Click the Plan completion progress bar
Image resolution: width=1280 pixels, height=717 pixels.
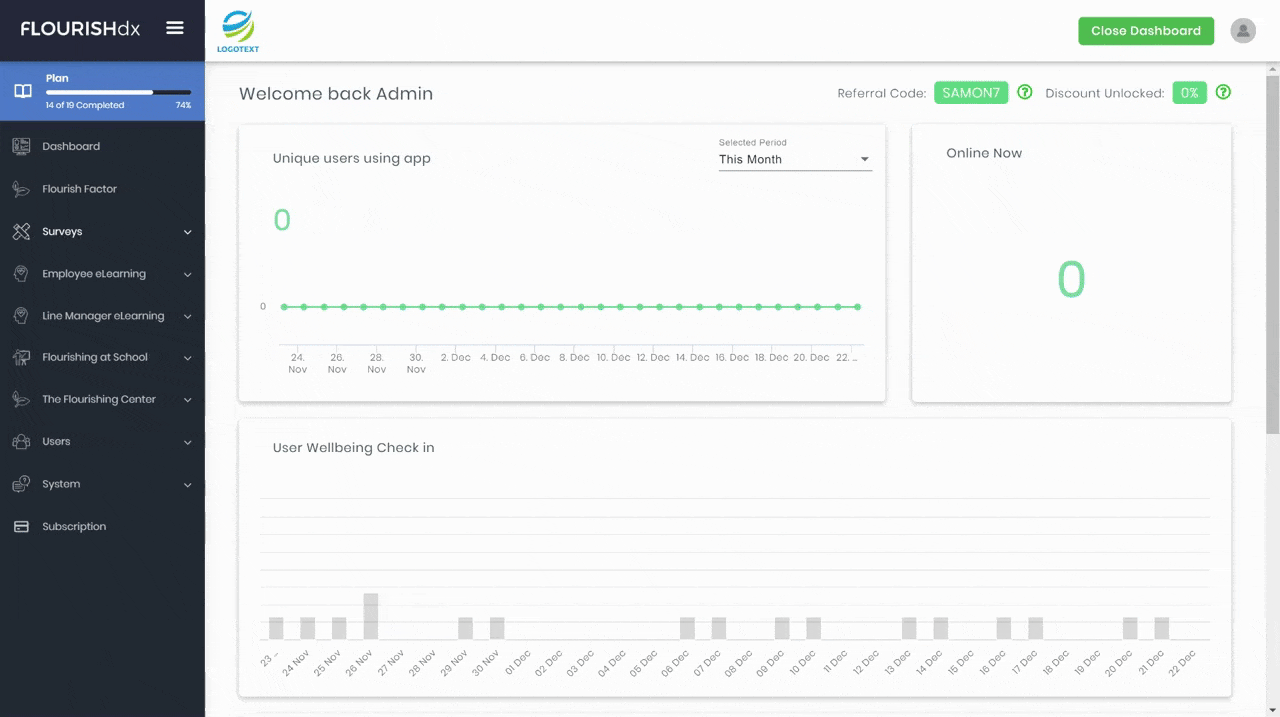(118, 92)
